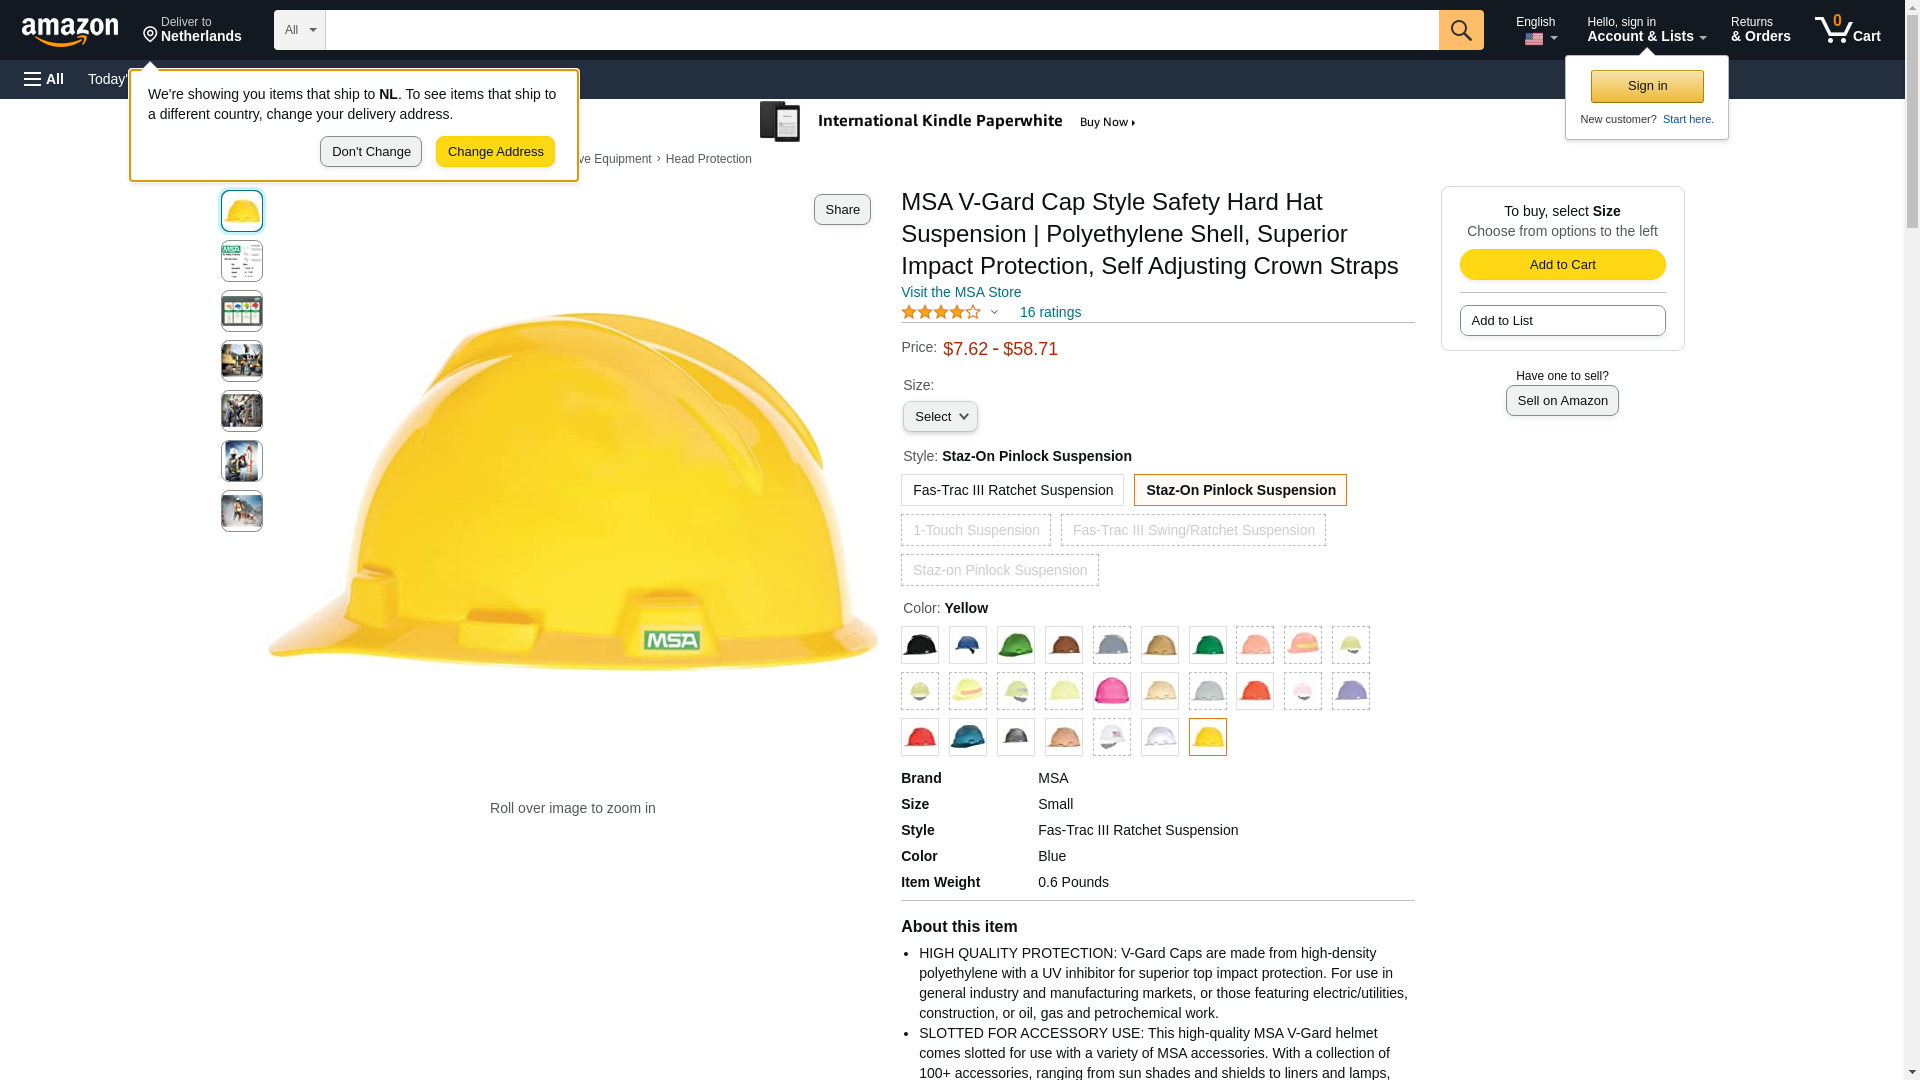Select the black hard hat color
This screenshot has width=1920, height=1080.
pos(919,646)
